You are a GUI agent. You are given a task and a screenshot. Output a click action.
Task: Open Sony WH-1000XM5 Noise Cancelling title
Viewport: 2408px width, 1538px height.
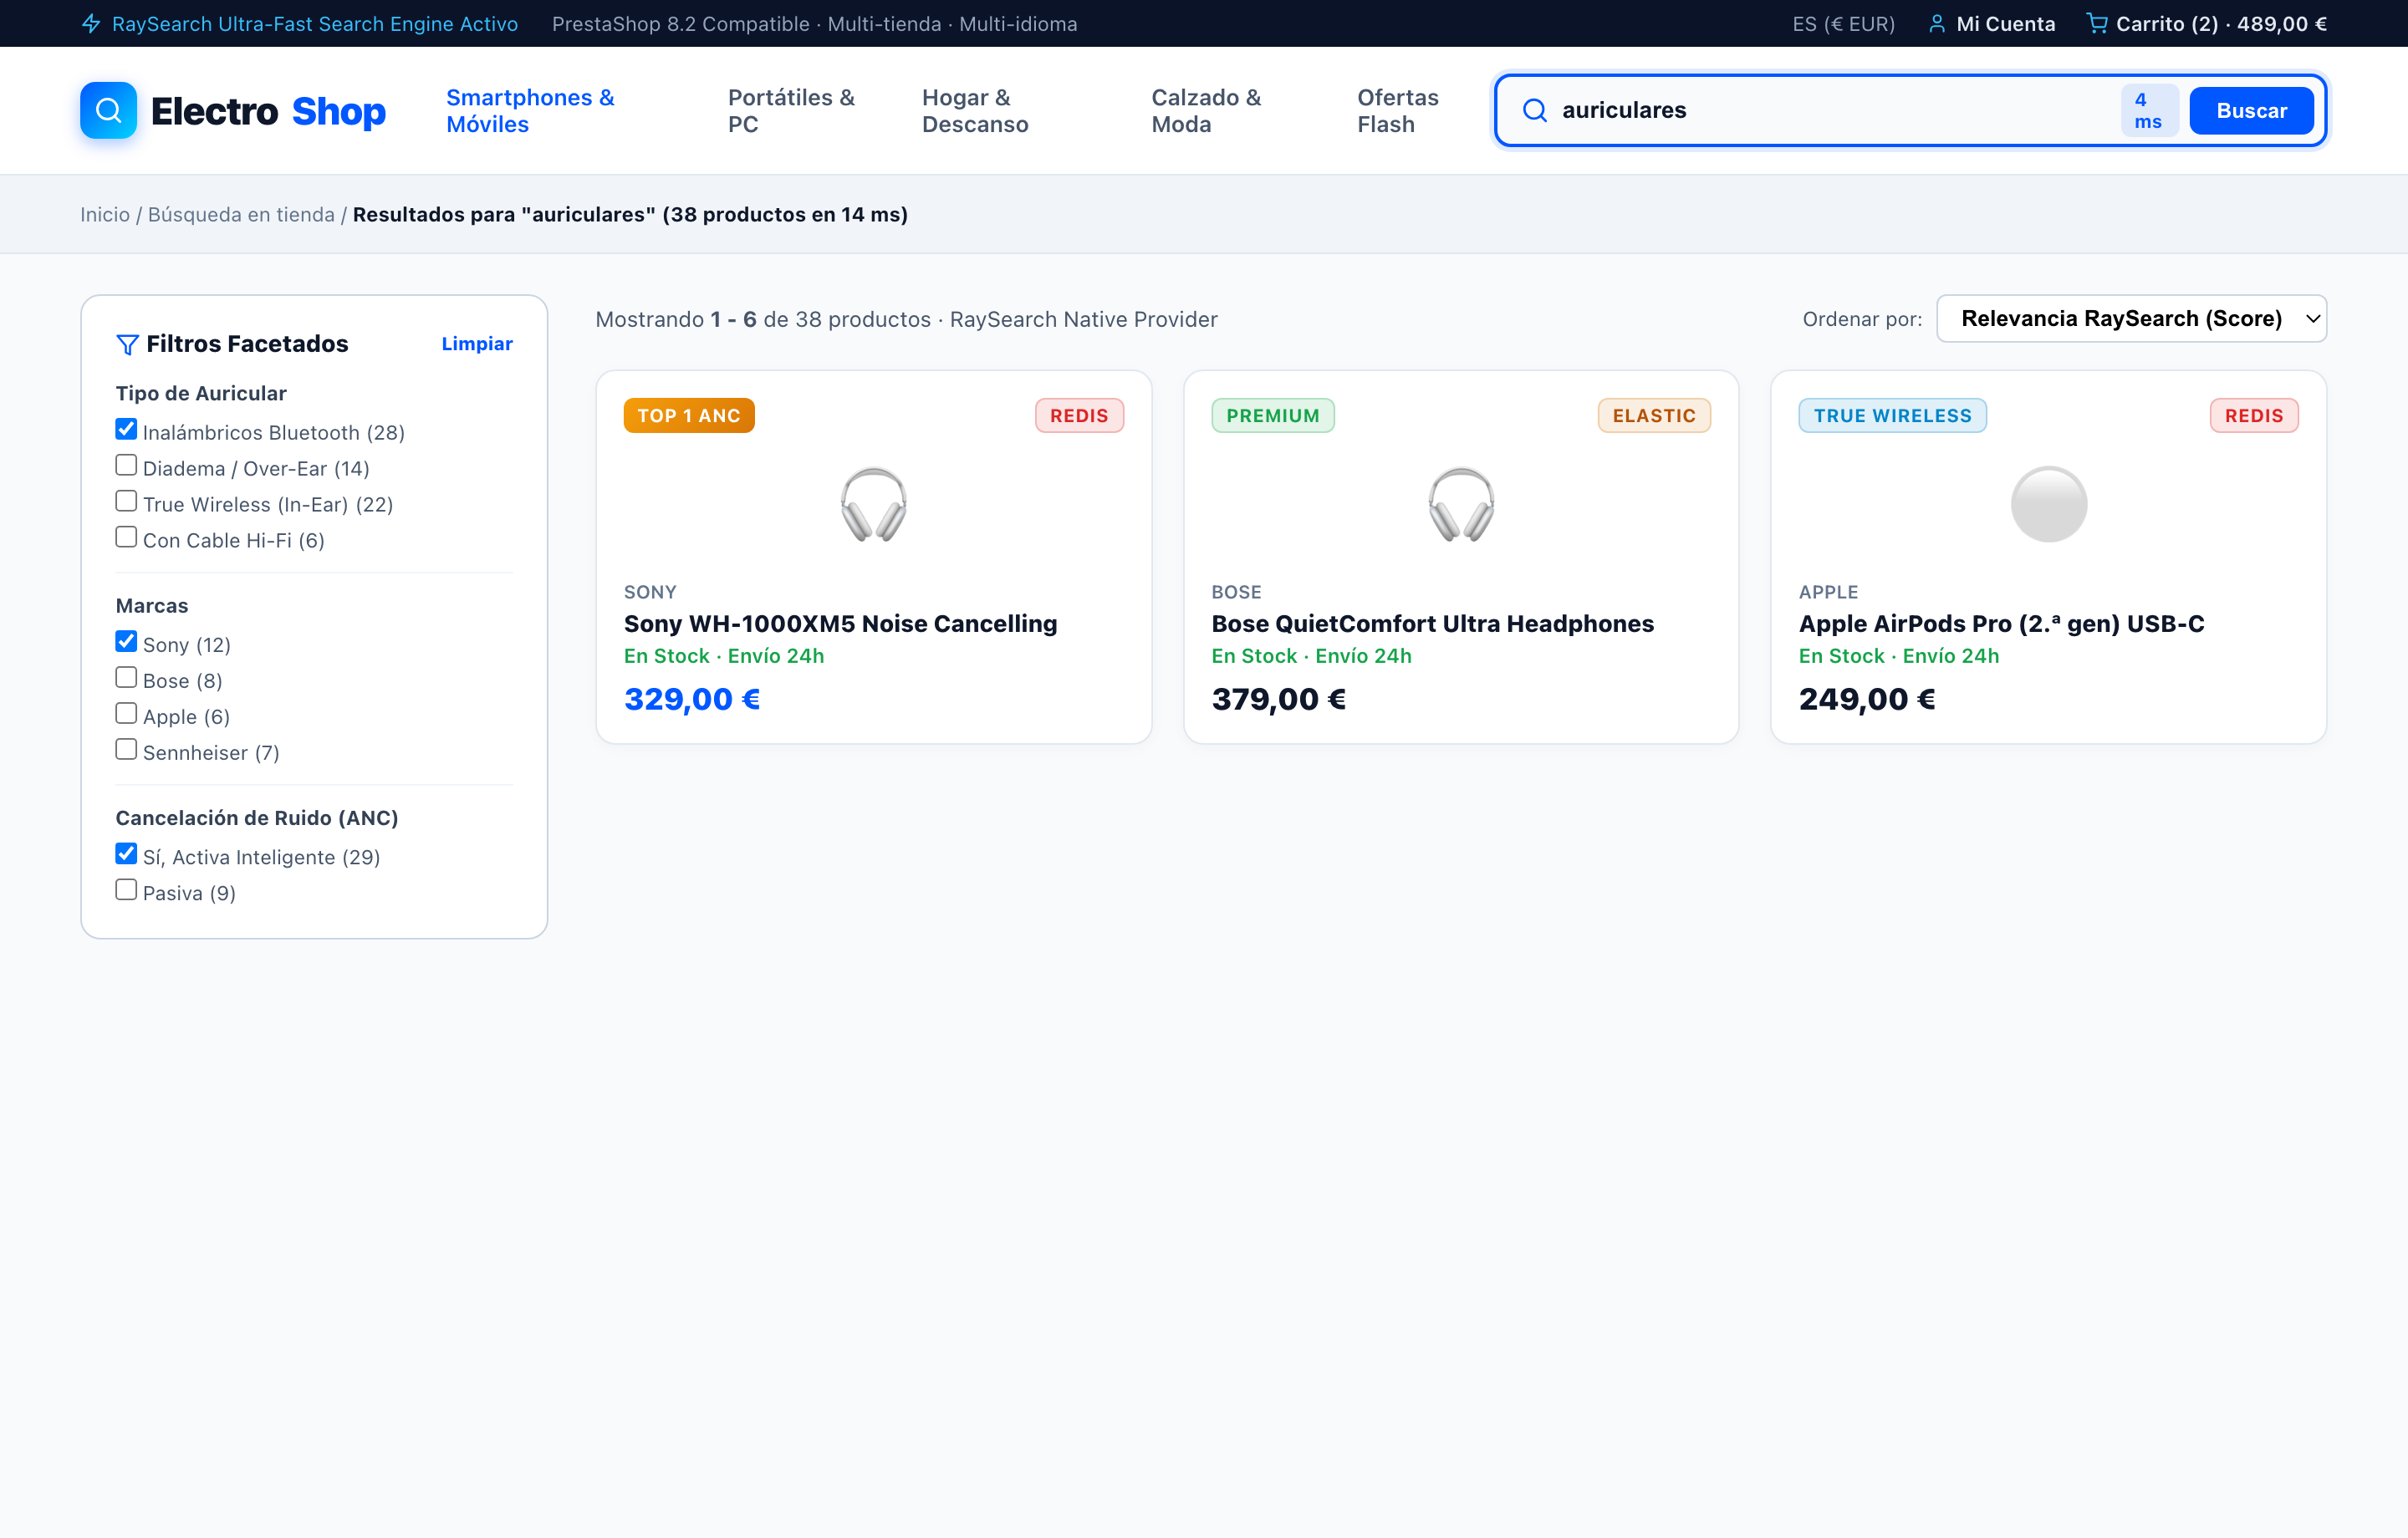click(840, 623)
